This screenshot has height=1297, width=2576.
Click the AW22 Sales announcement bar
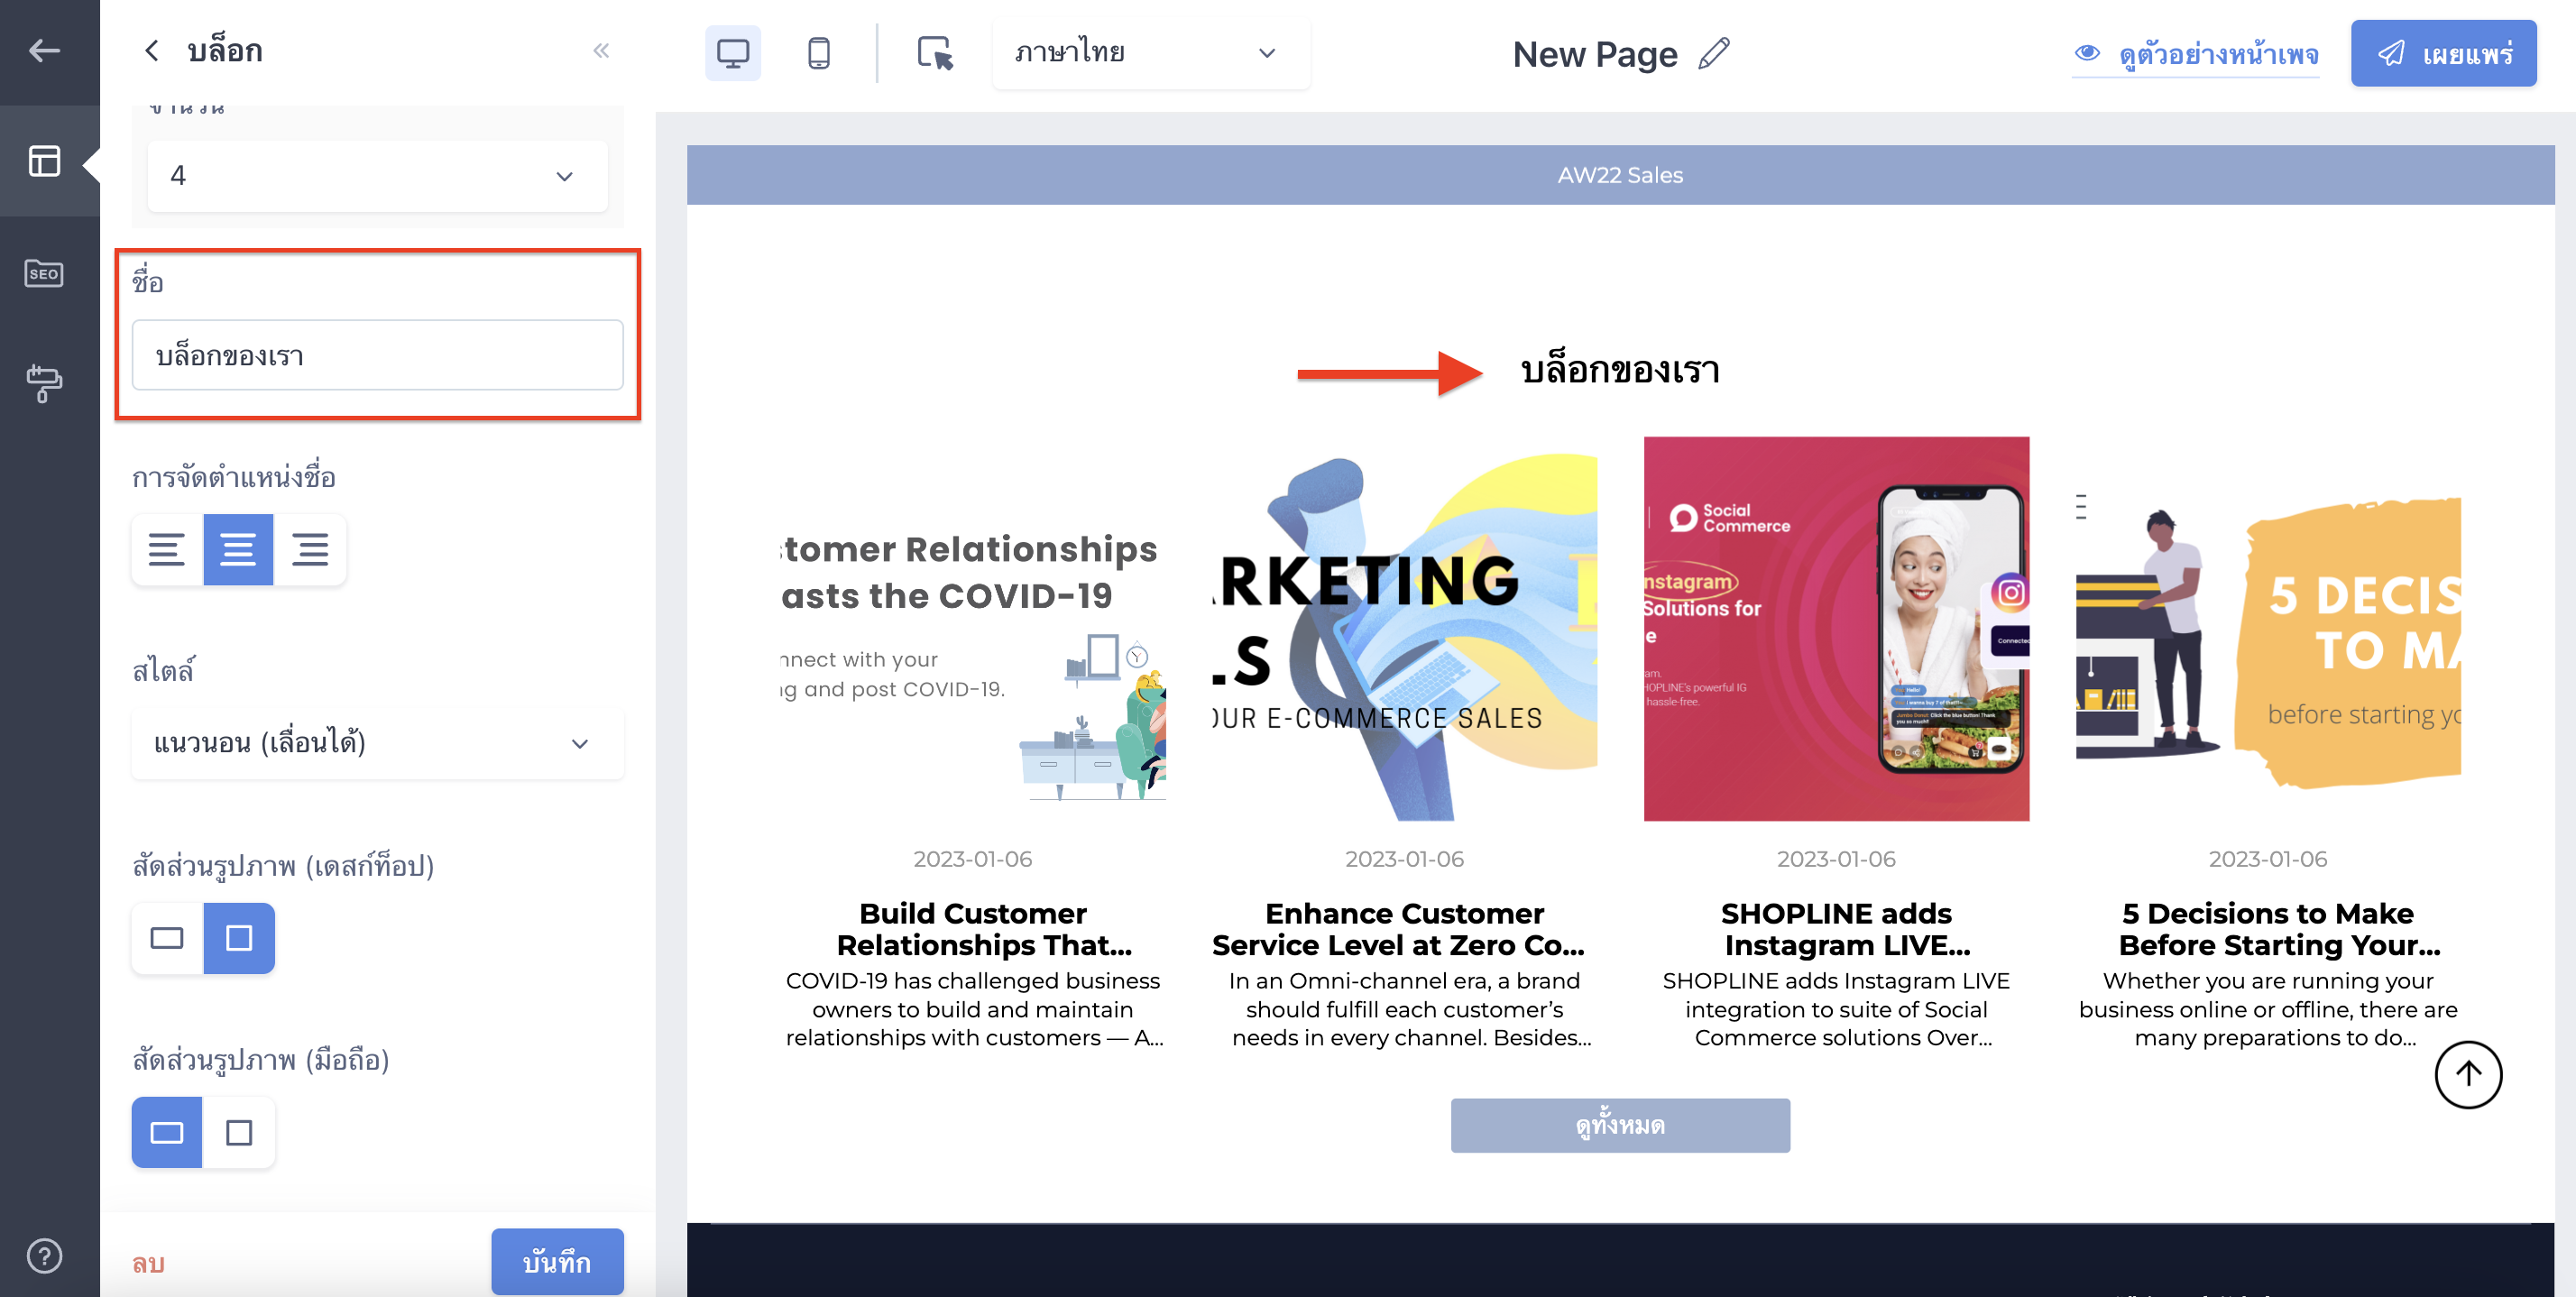click(1620, 175)
